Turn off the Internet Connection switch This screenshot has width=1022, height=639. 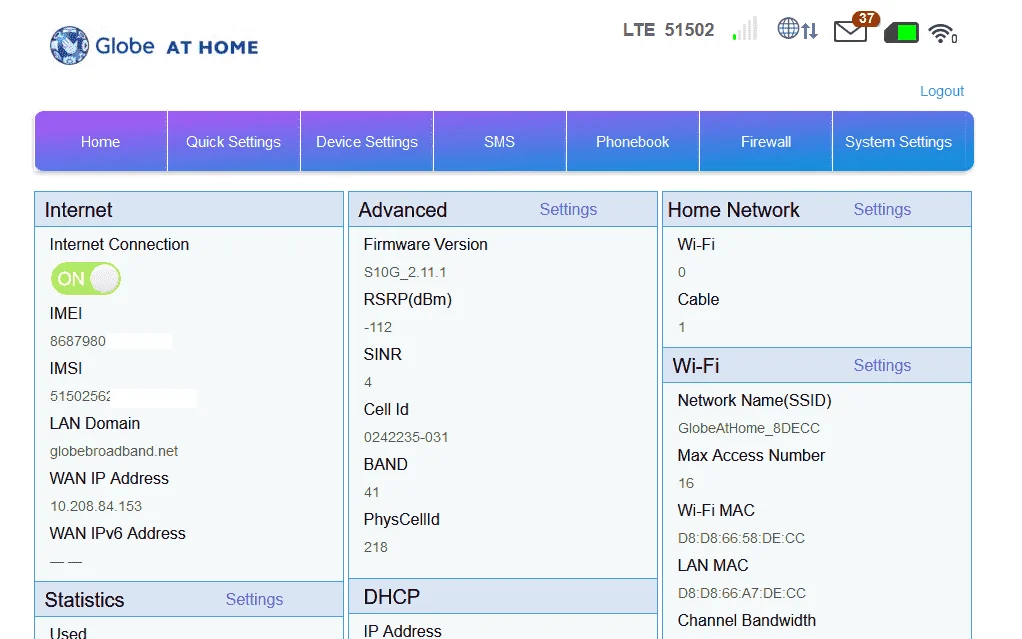pyautogui.click(x=86, y=278)
